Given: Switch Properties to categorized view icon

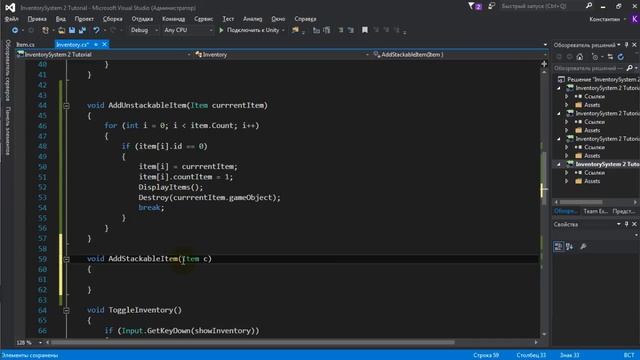Looking at the screenshot, I should click(x=558, y=246).
